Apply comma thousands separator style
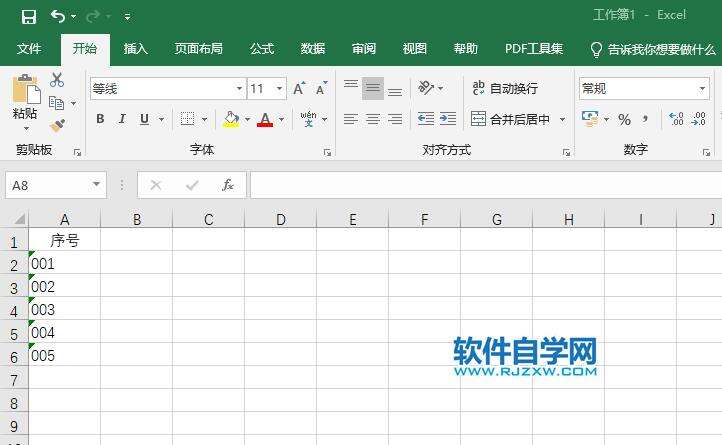The width and height of the screenshot is (722, 445). (x=646, y=119)
